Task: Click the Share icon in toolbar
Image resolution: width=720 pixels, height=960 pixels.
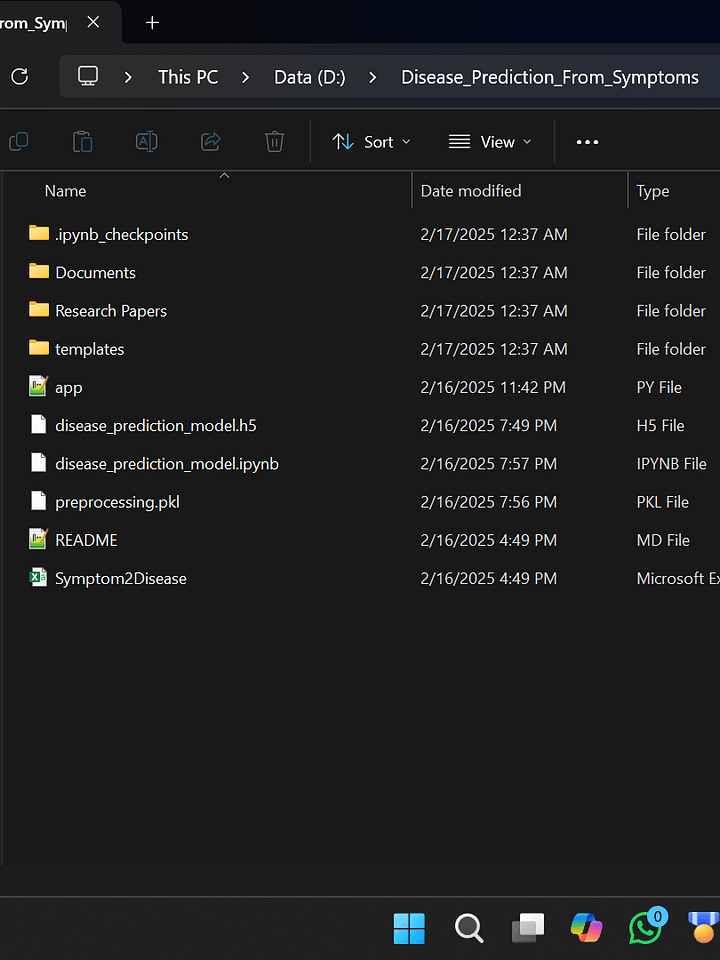Action: (x=211, y=142)
